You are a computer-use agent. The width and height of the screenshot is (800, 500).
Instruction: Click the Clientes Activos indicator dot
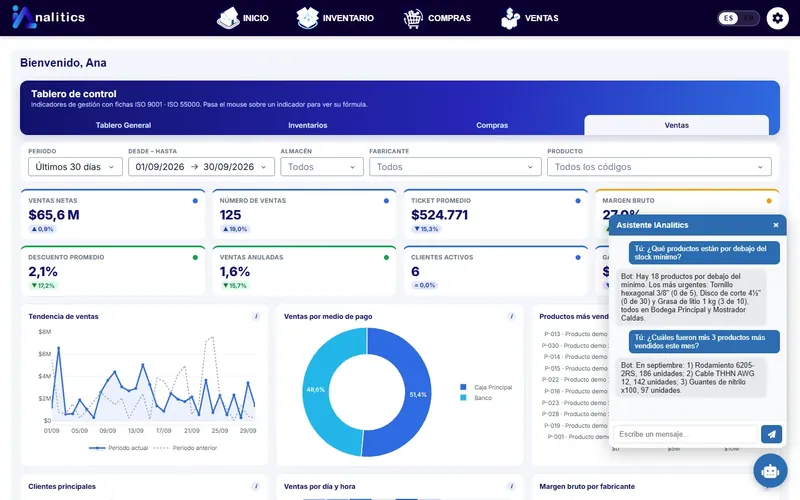(x=578, y=258)
